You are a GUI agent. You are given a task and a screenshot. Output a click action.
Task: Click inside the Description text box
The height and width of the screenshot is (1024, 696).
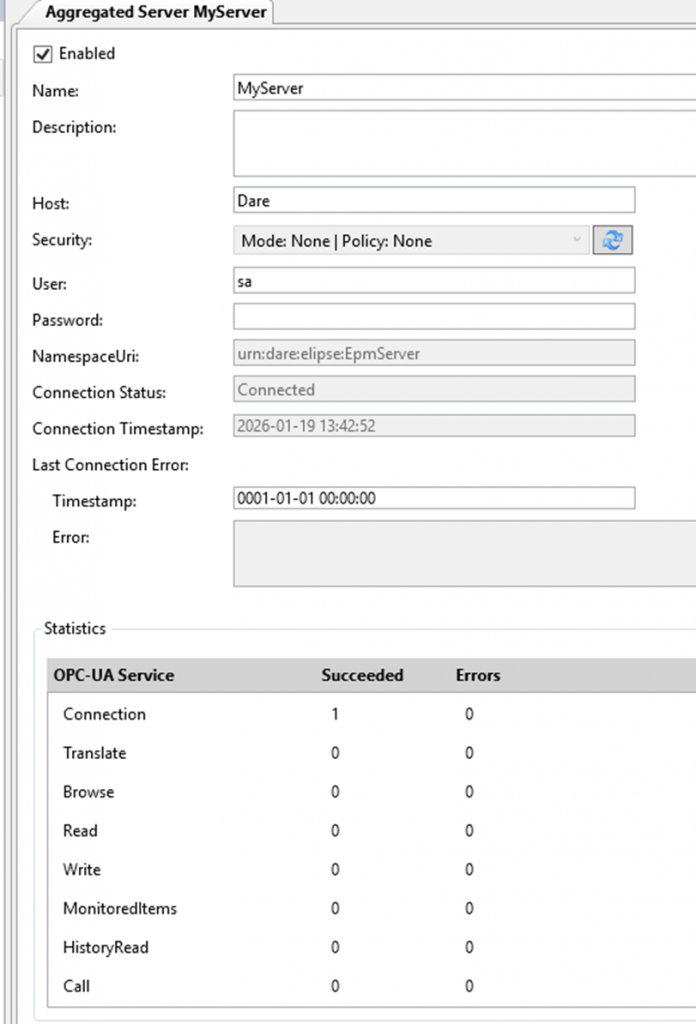[x=460, y=143]
